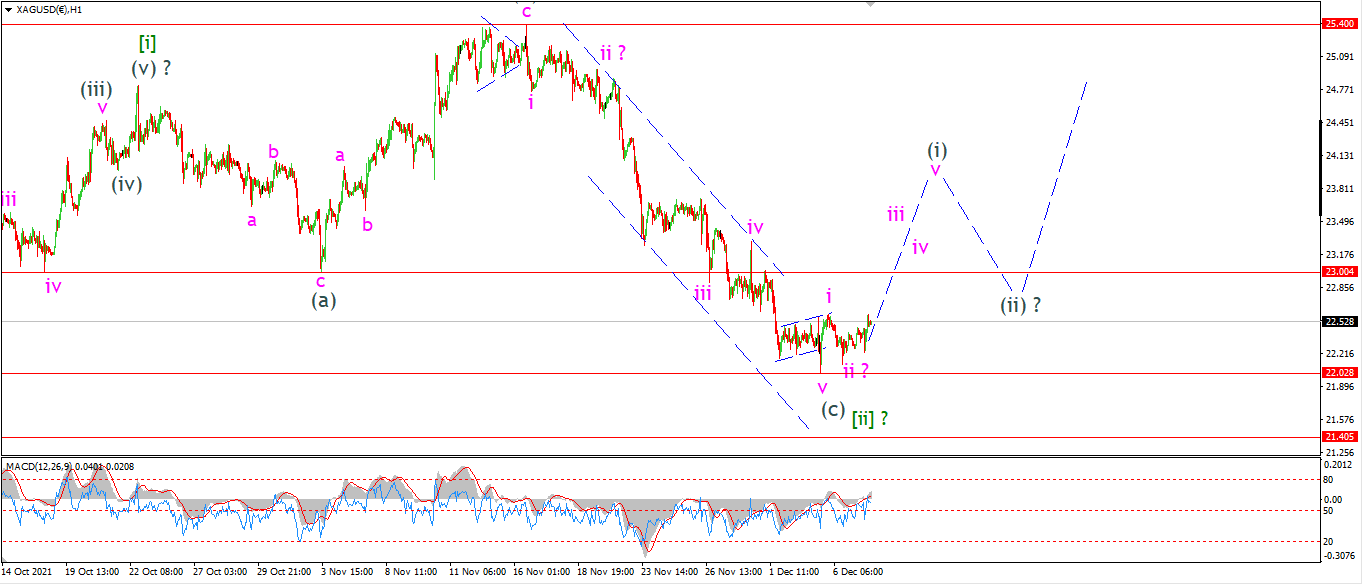This screenshot has width=1363, height=584.
Task: Click the gray chart shift marker at top
Action: coord(870,3)
